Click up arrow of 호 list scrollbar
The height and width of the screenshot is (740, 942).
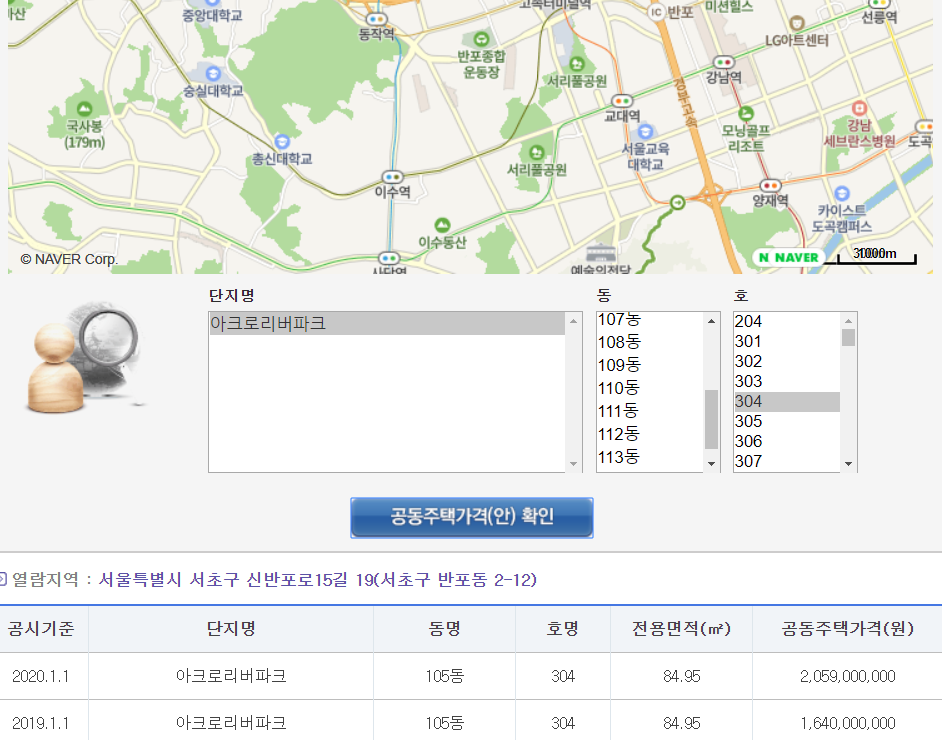pyautogui.click(x=848, y=321)
